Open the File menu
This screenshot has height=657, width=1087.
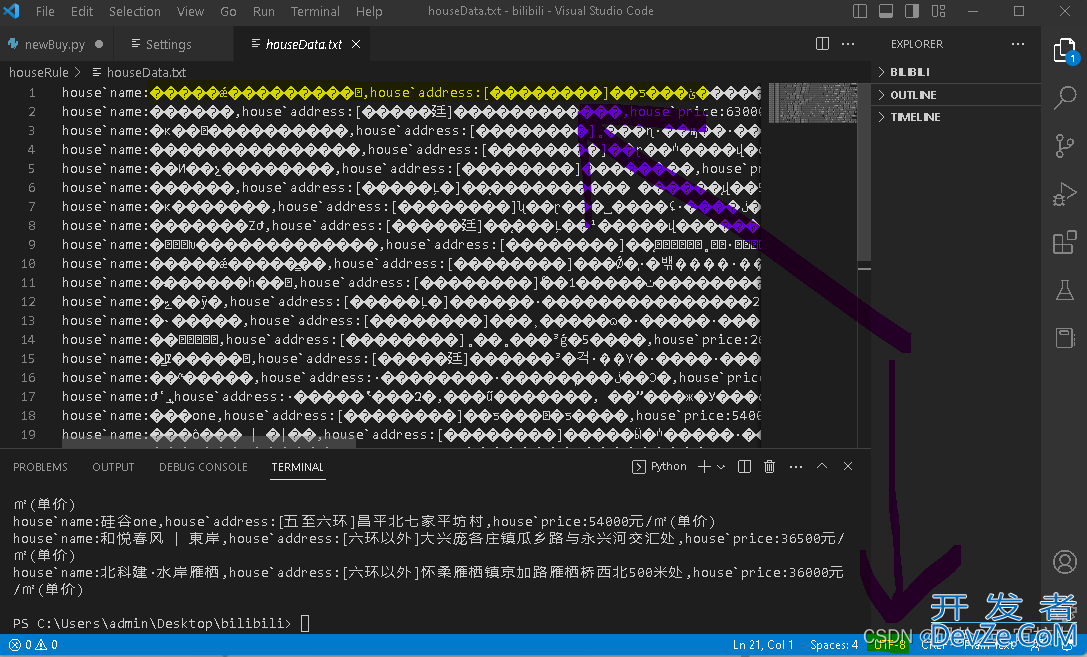point(45,11)
